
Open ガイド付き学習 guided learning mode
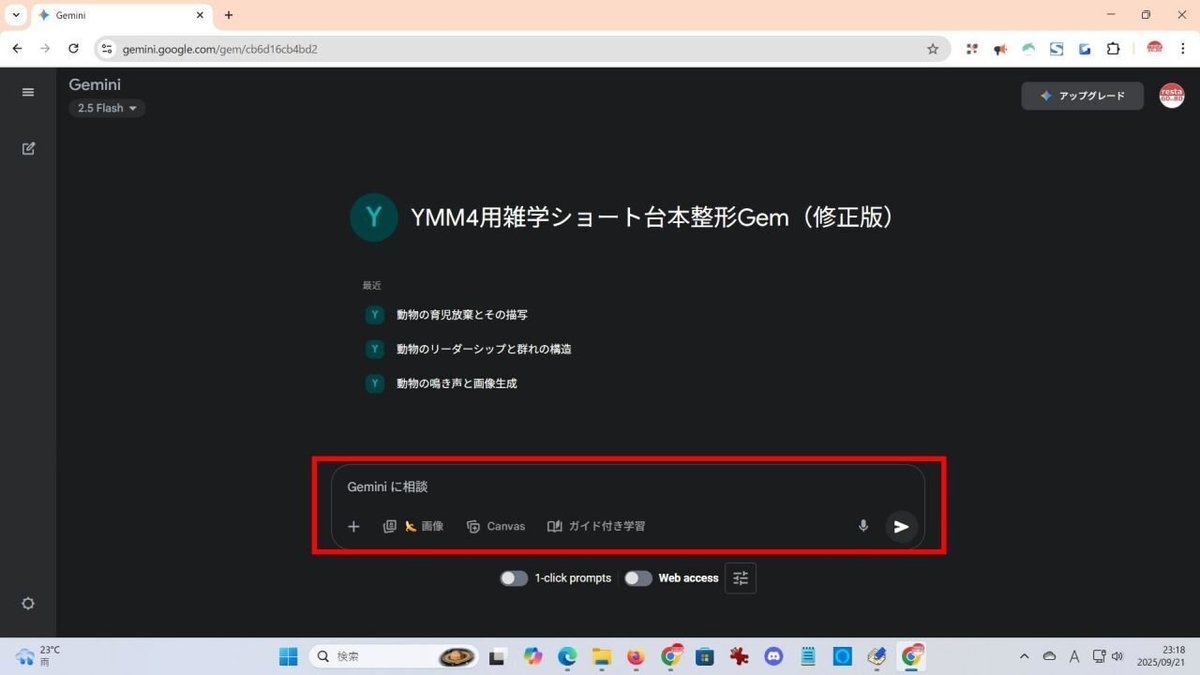click(597, 526)
